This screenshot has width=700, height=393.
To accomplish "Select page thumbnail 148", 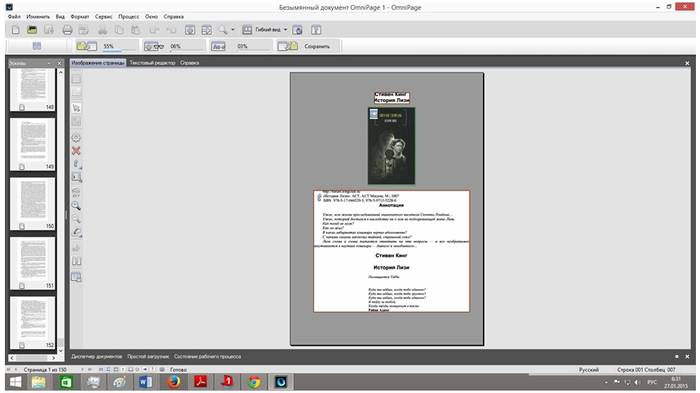I will click(x=33, y=89).
